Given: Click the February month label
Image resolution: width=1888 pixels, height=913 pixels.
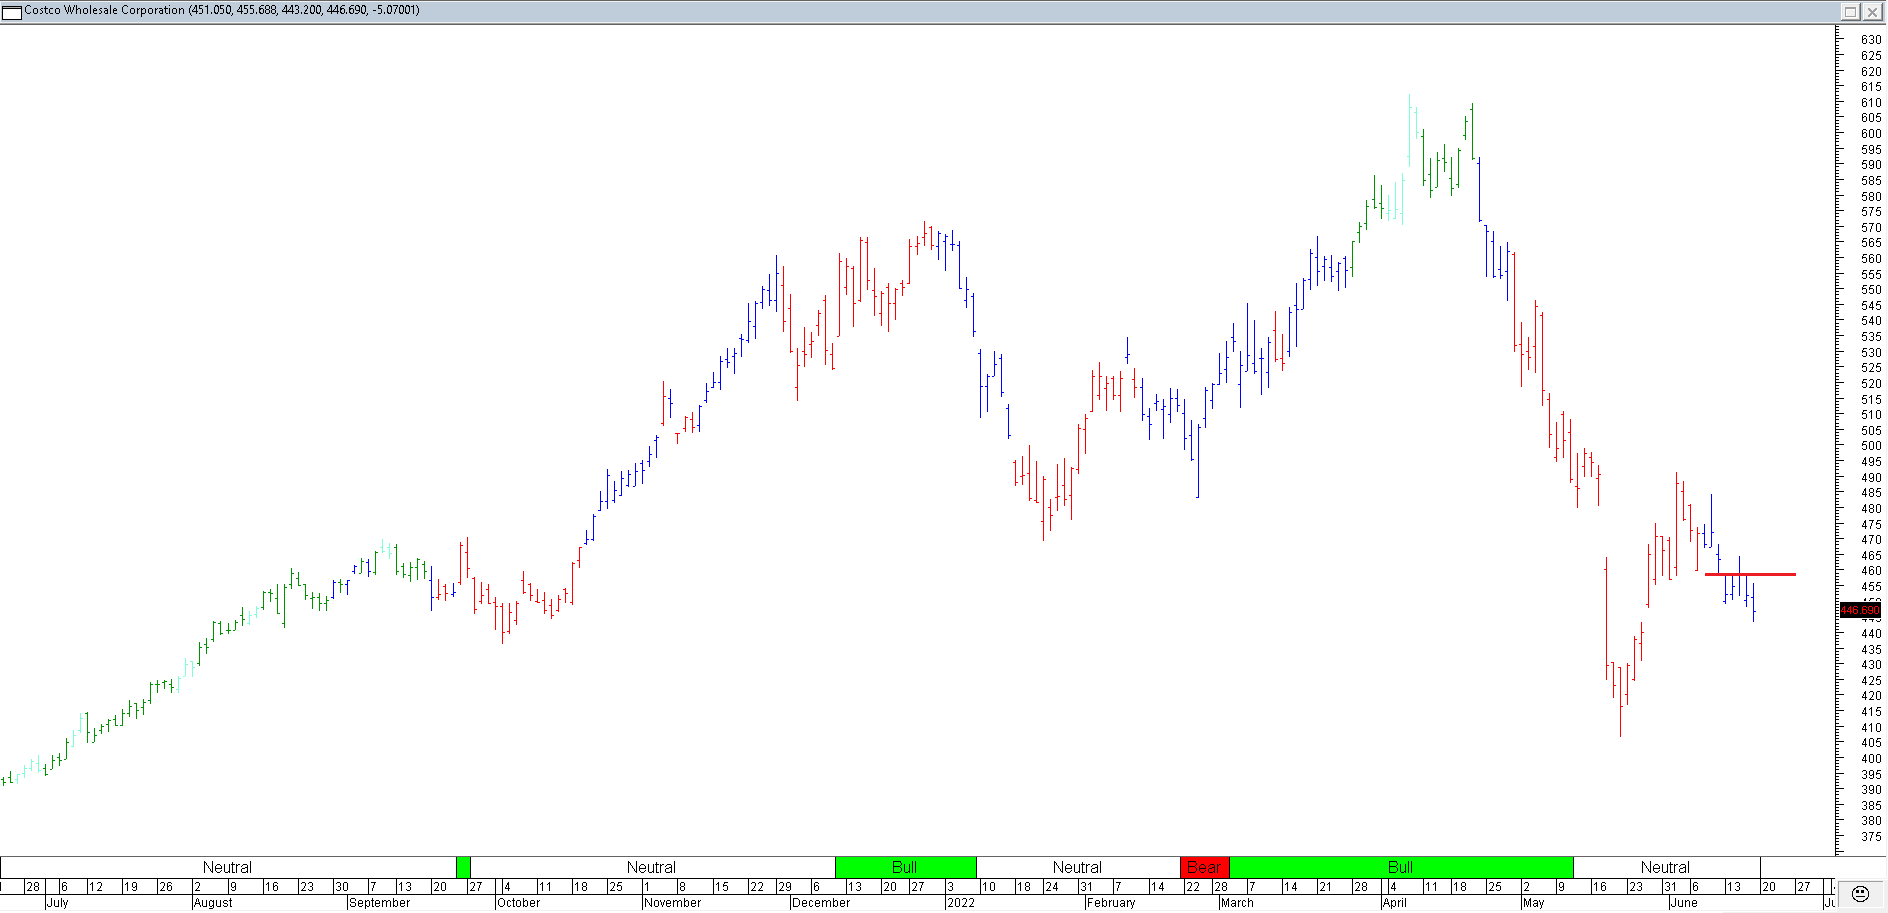Looking at the screenshot, I should pyautogui.click(x=1111, y=902).
